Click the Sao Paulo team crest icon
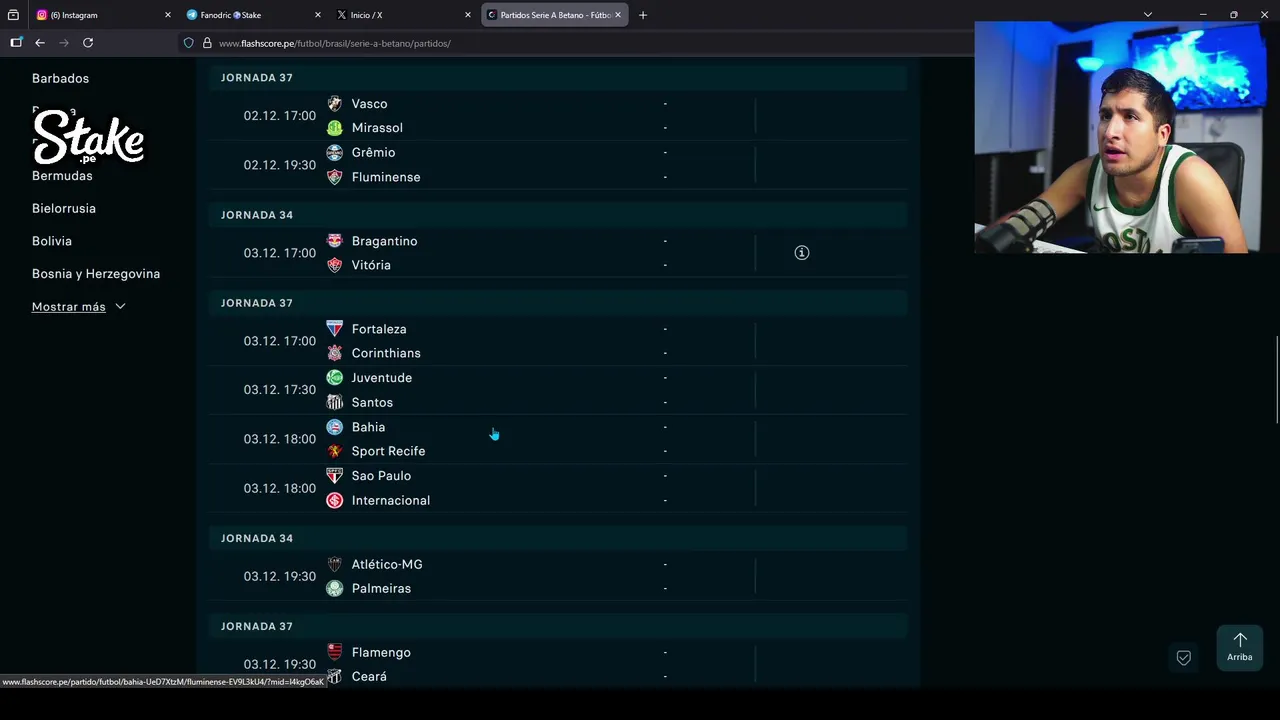Screen dimensions: 1280x720 [x=335, y=476]
